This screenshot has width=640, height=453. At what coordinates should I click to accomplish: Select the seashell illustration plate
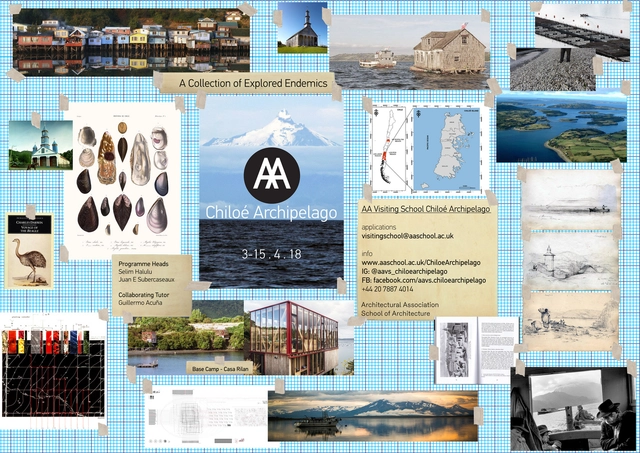(122, 181)
